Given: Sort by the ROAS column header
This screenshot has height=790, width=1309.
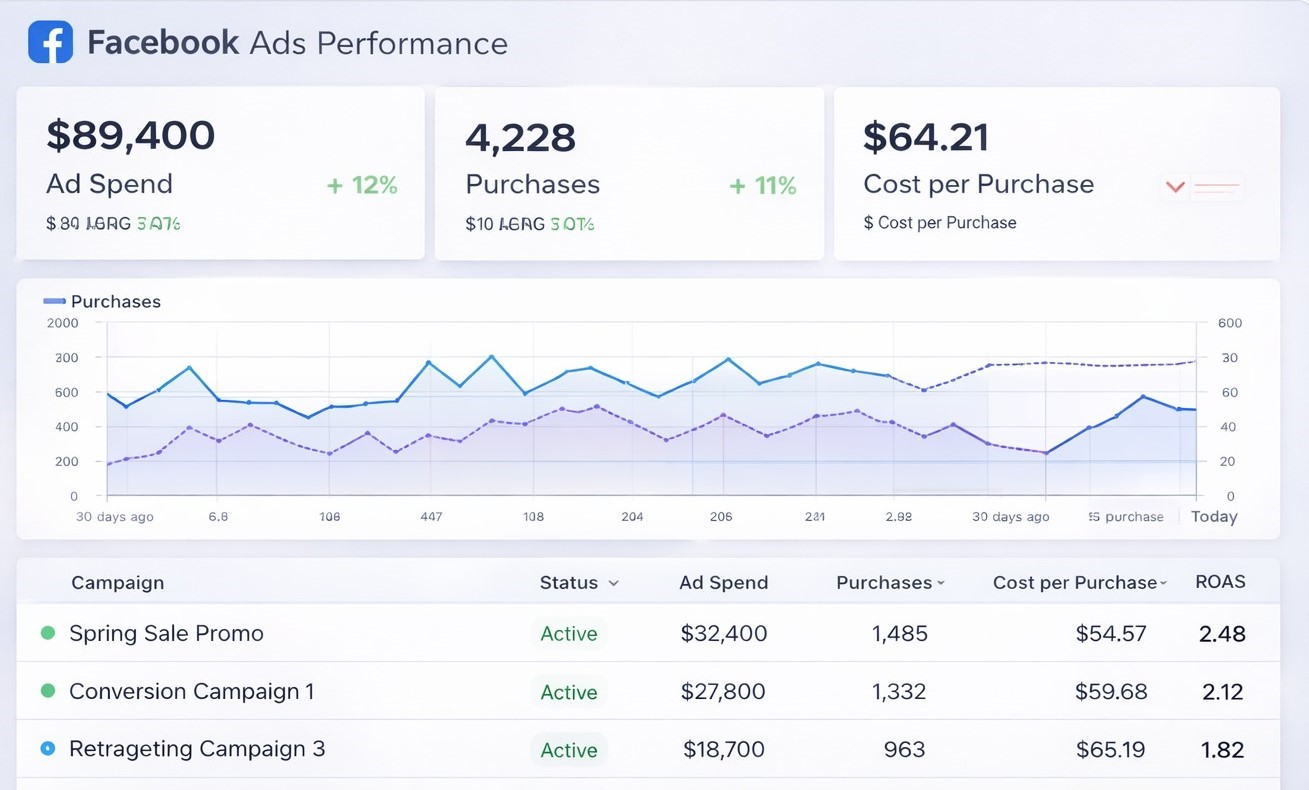Looking at the screenshot, I should point(1220,582).
